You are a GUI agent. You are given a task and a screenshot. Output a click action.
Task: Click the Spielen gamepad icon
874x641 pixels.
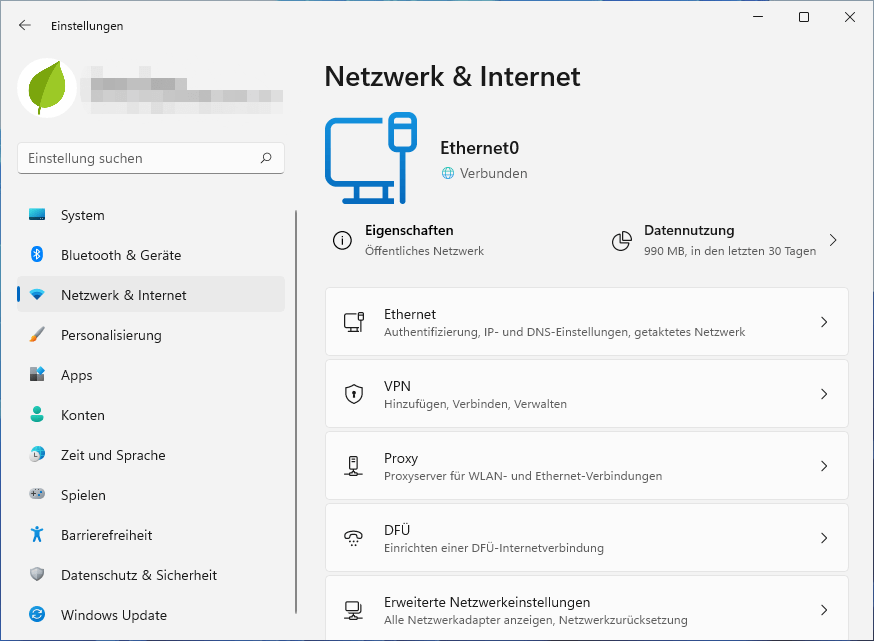[x=37, y=495]
